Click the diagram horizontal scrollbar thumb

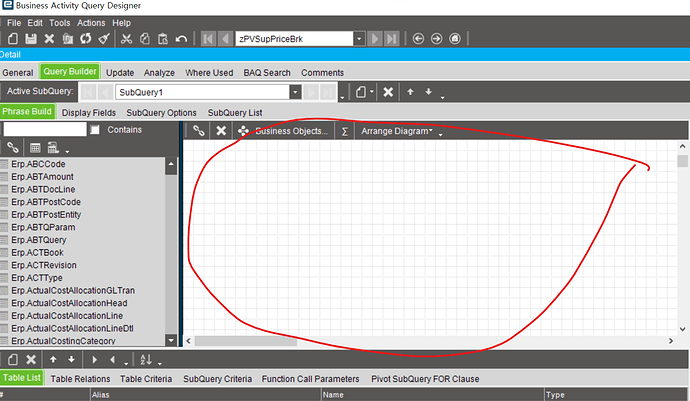coord(246,341)
